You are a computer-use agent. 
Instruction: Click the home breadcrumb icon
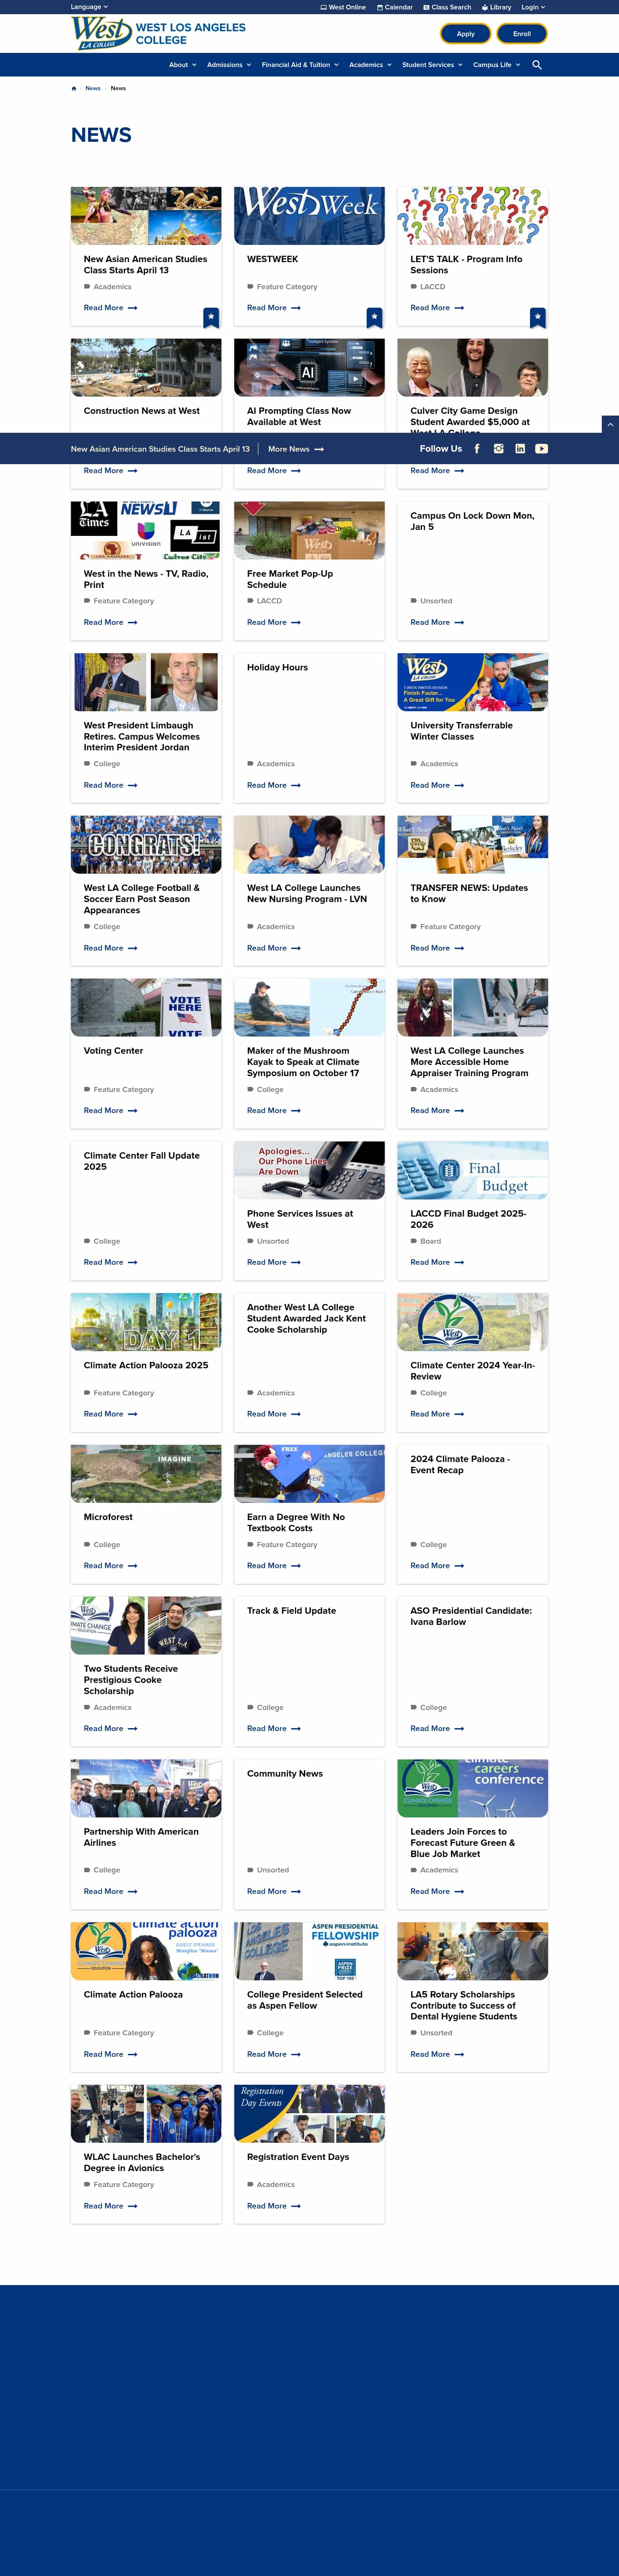pyautogui.click(x=74, y=88)
